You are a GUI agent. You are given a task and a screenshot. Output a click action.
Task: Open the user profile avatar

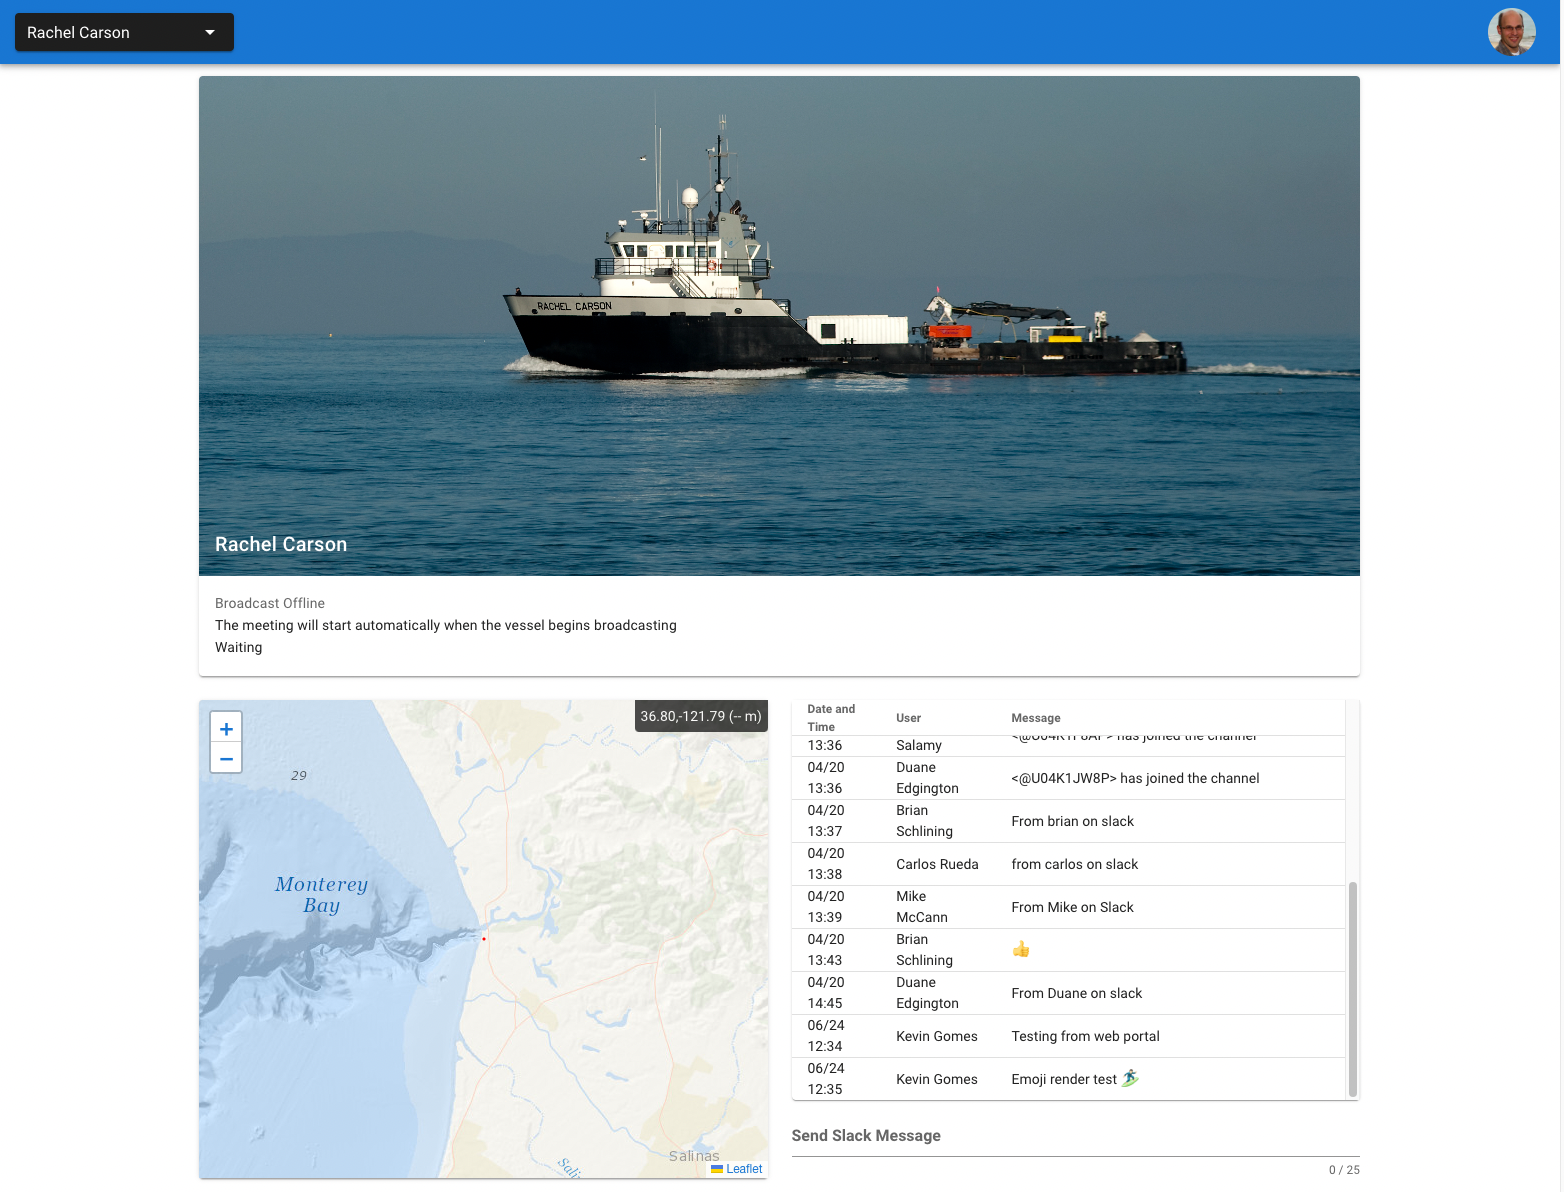[1511, 32]
